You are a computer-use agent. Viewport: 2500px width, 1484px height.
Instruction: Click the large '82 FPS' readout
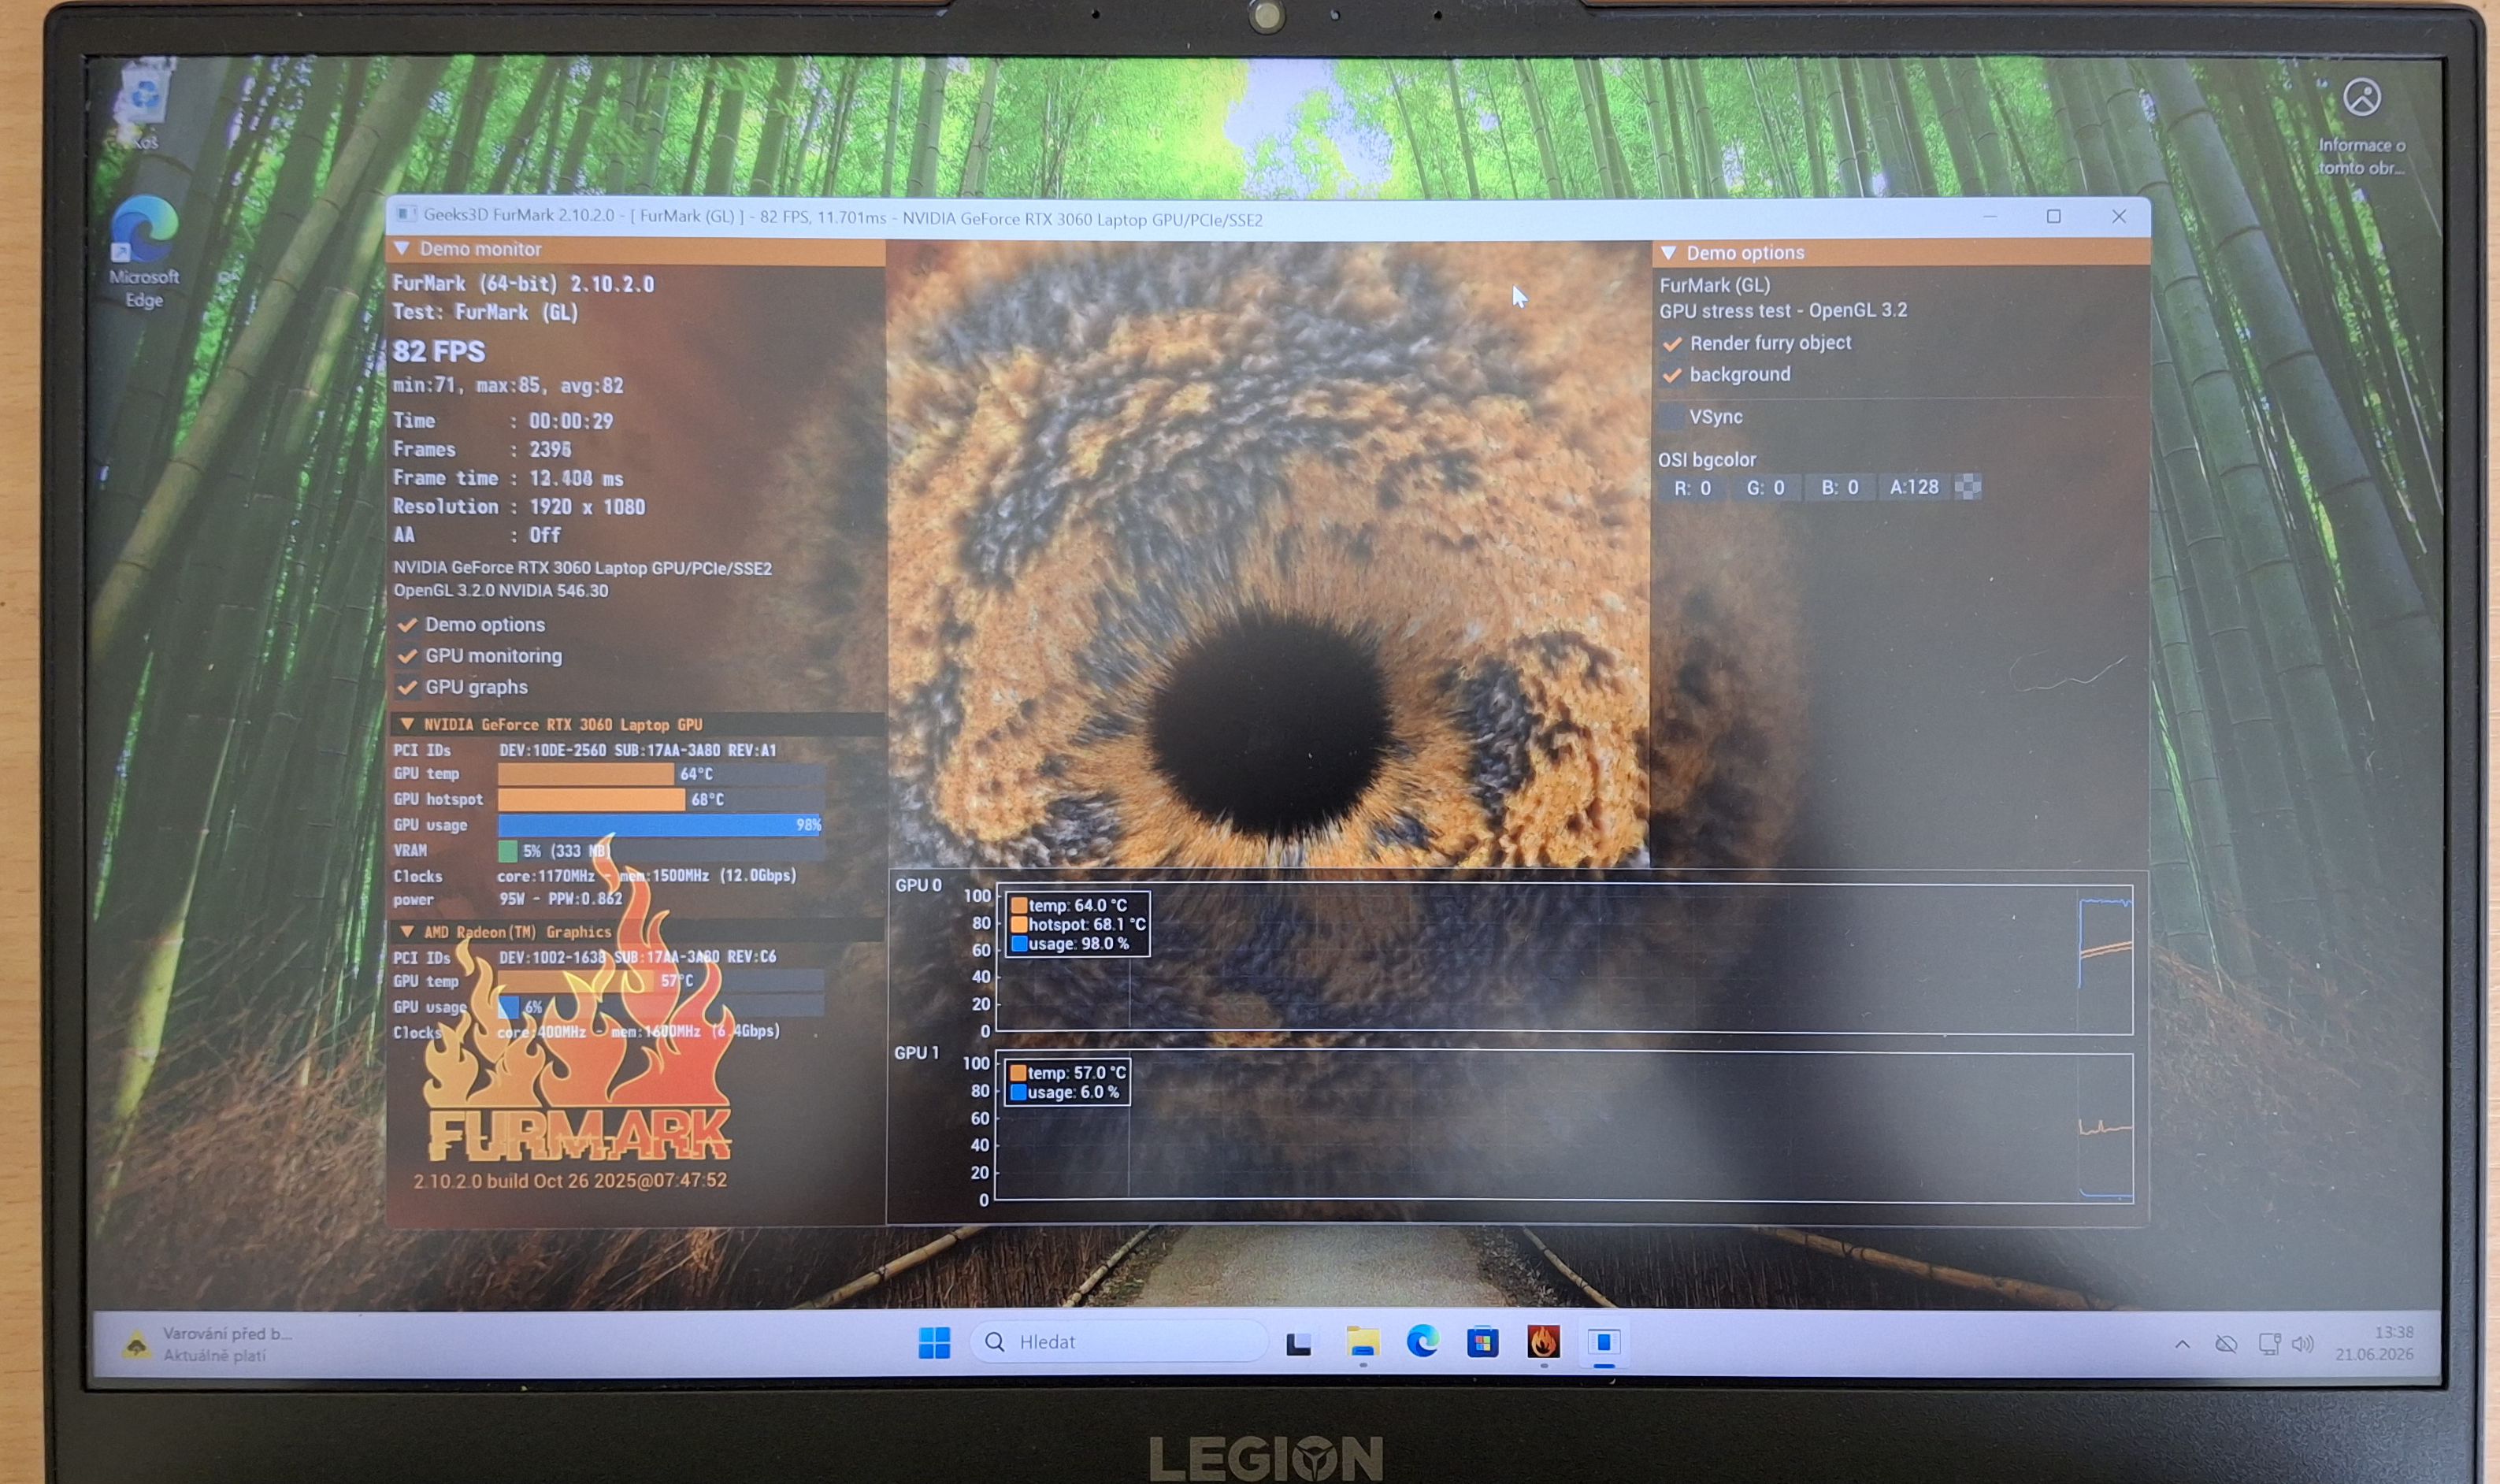click(438, 352)
